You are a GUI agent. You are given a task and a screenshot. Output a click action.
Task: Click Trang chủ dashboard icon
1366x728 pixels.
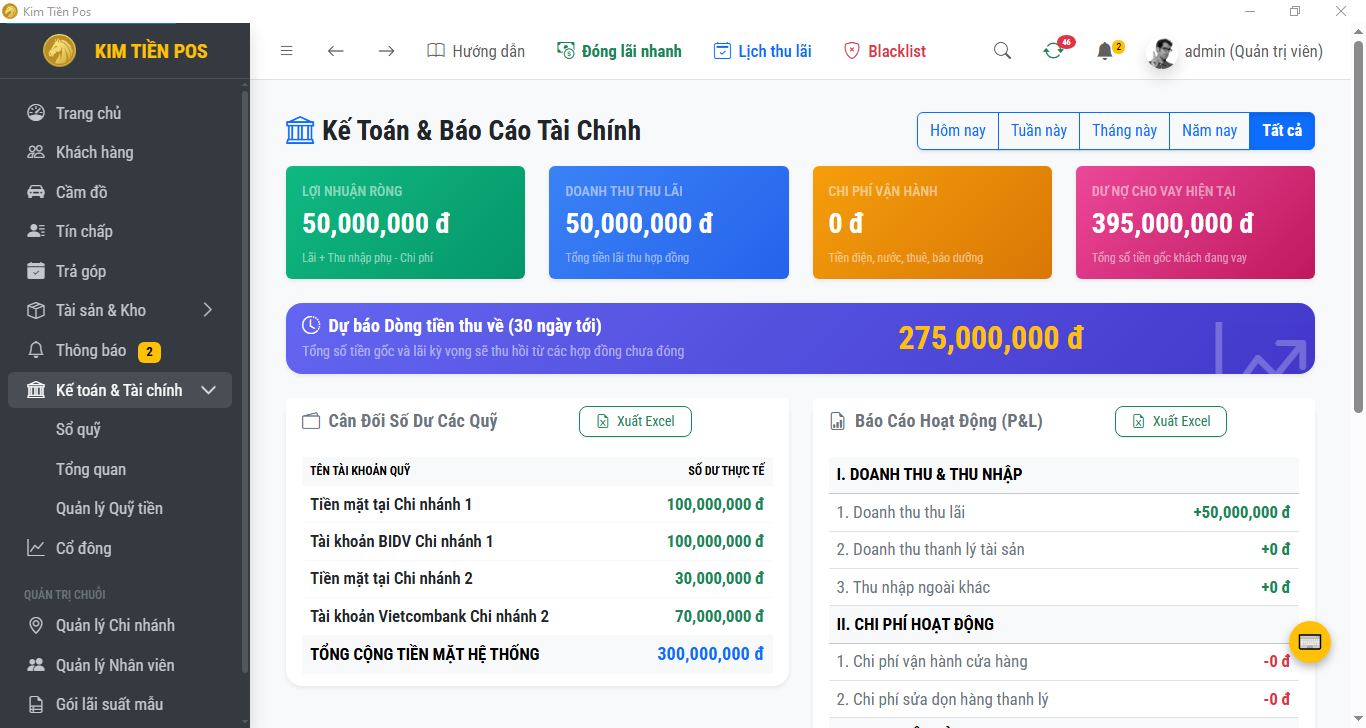coord(36,113)
